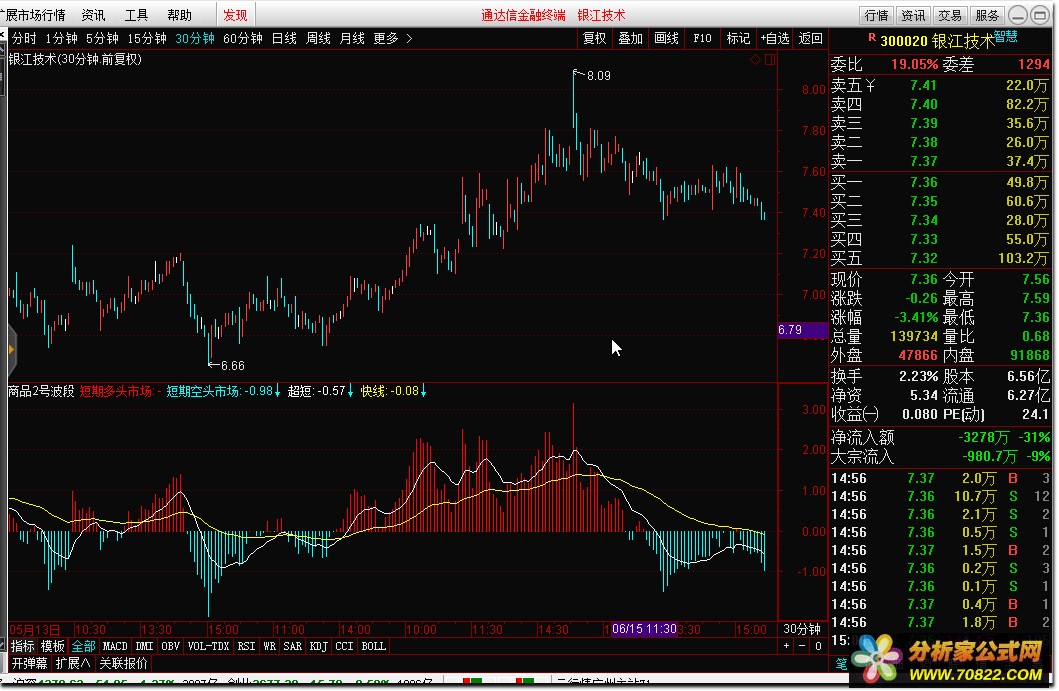This screenshot has height=691, width=1059.
Task: Click the diamond icon at chart top-right
Action: pyautogui.click(x=755, y=59)
